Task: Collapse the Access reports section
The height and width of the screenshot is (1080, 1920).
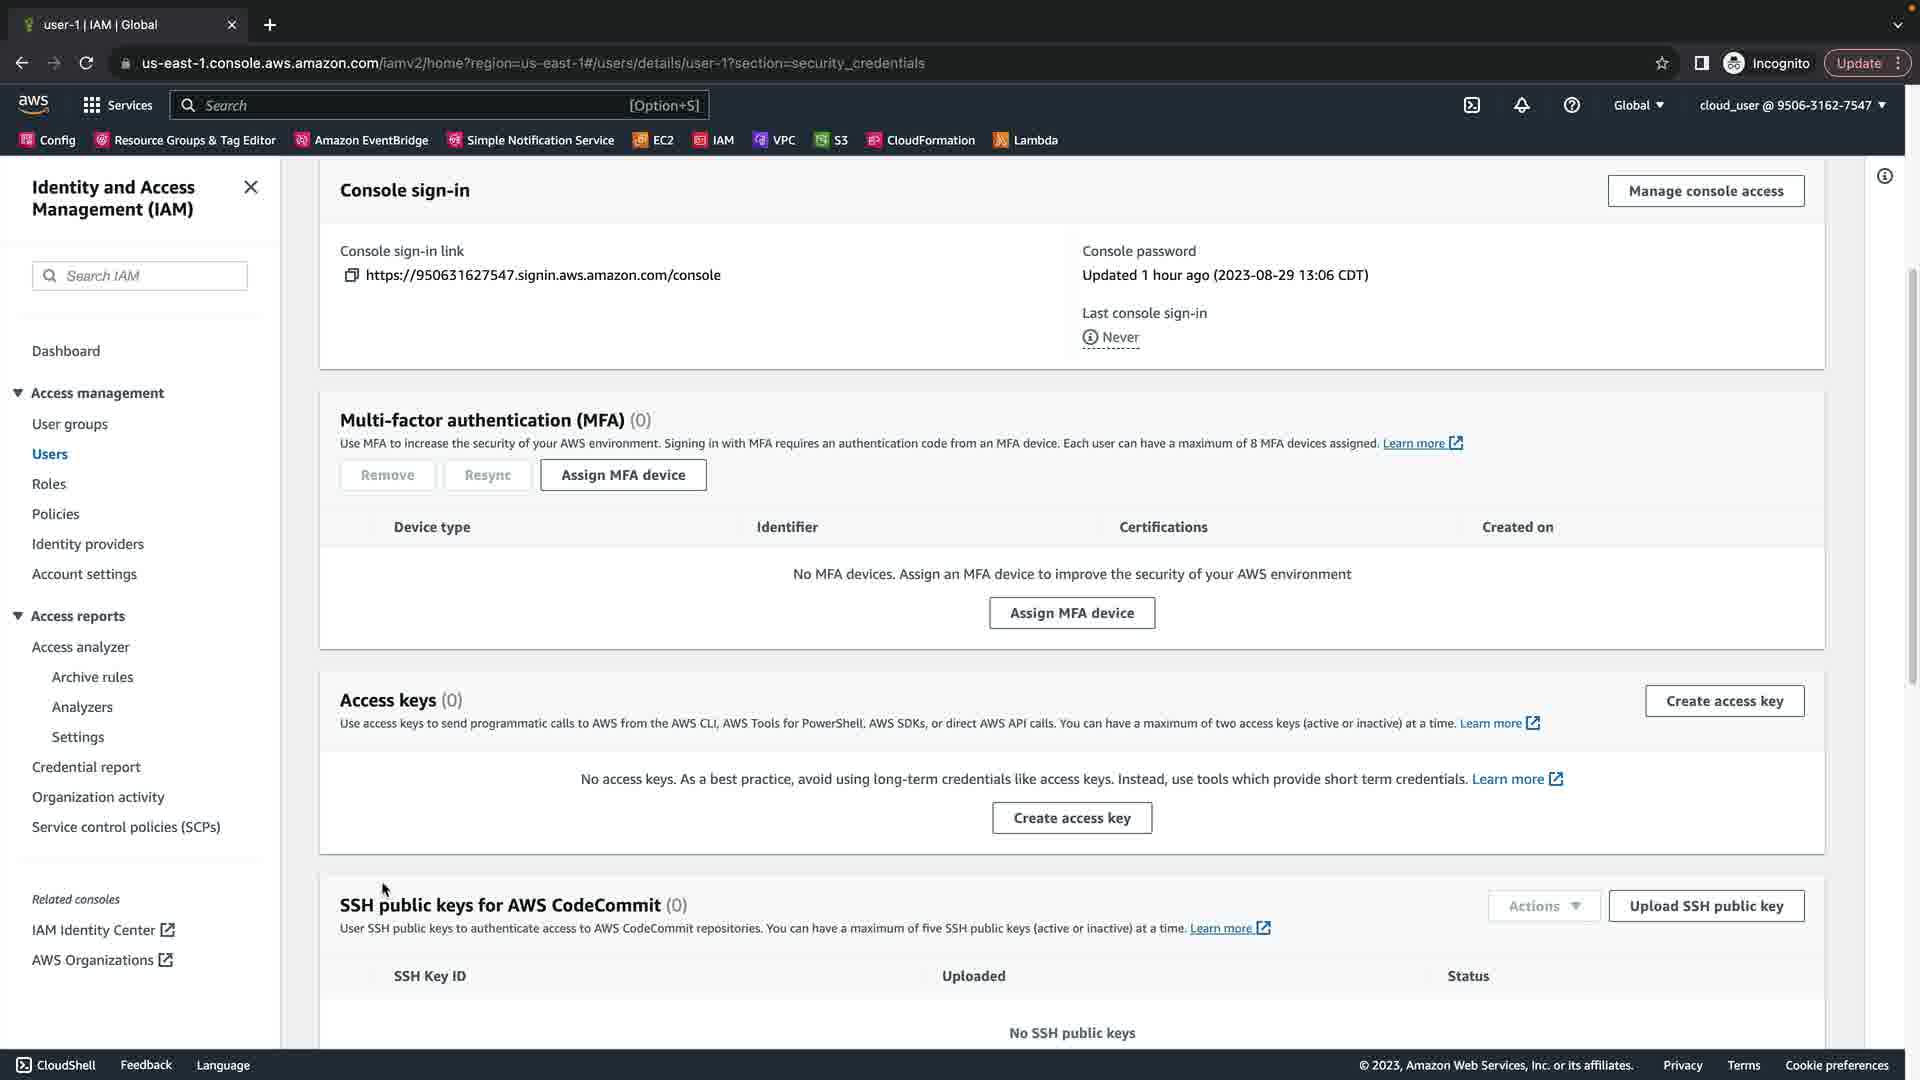Action: [18, 616]
